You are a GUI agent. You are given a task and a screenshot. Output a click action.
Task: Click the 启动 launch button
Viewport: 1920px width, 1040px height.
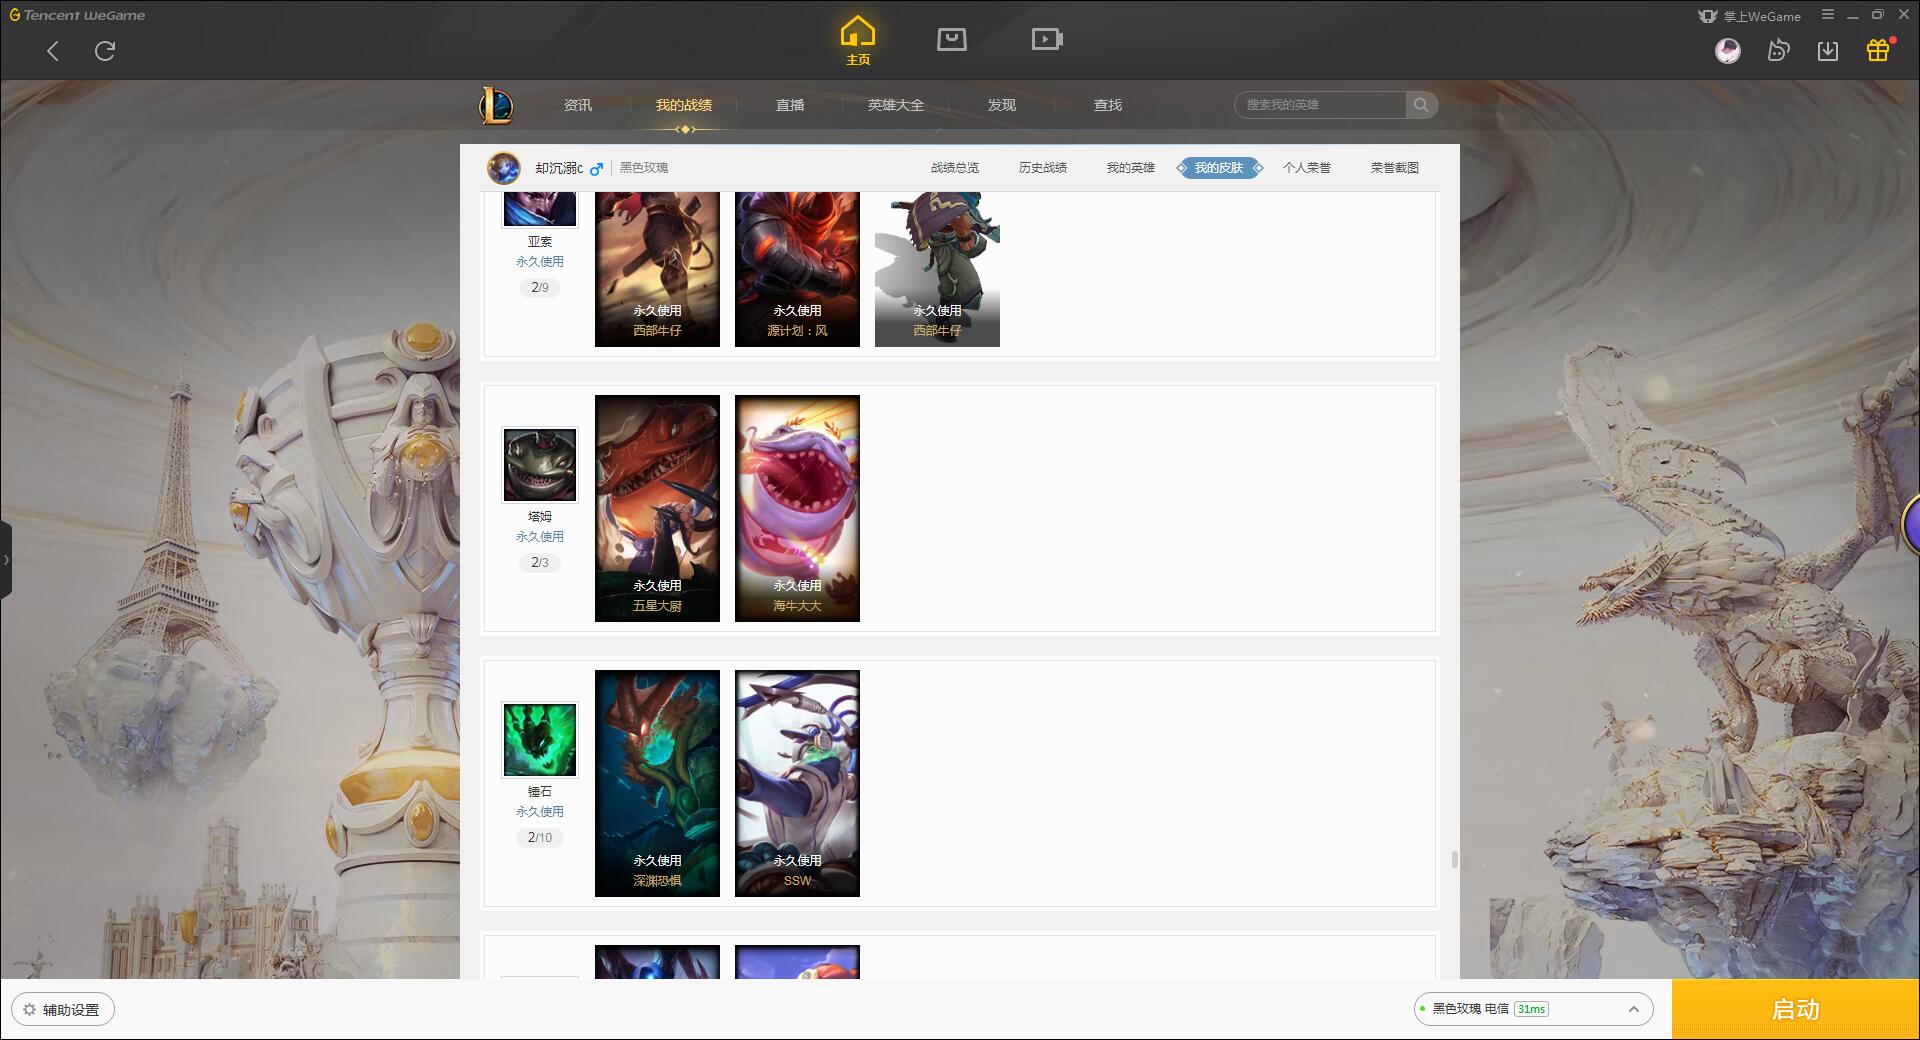1796,1010
